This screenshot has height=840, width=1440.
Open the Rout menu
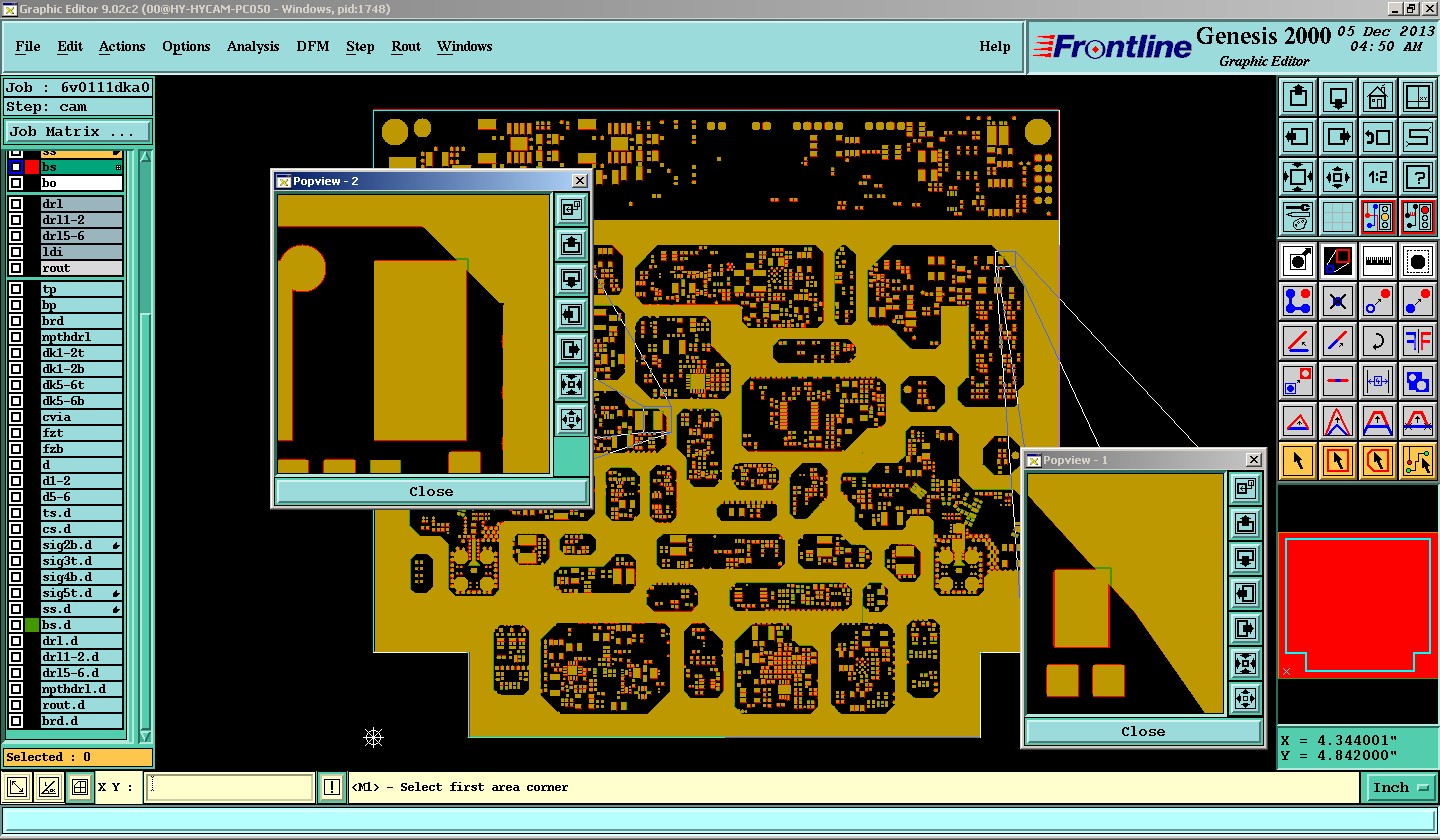click(406, 46)
